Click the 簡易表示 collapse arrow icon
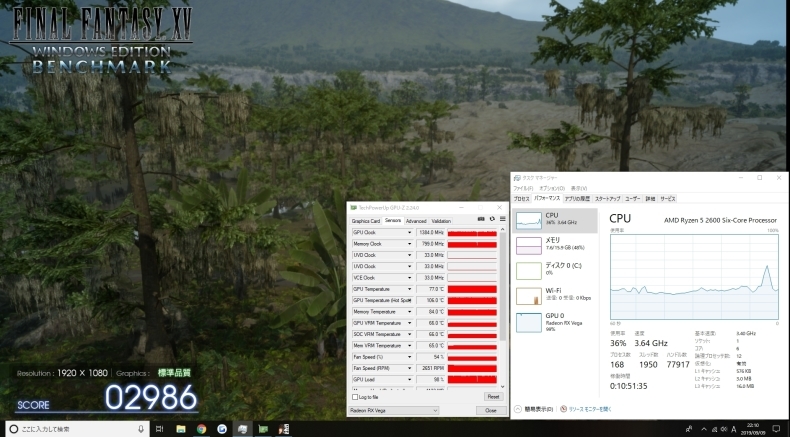790x437 pixels. [x=518, y=409]
